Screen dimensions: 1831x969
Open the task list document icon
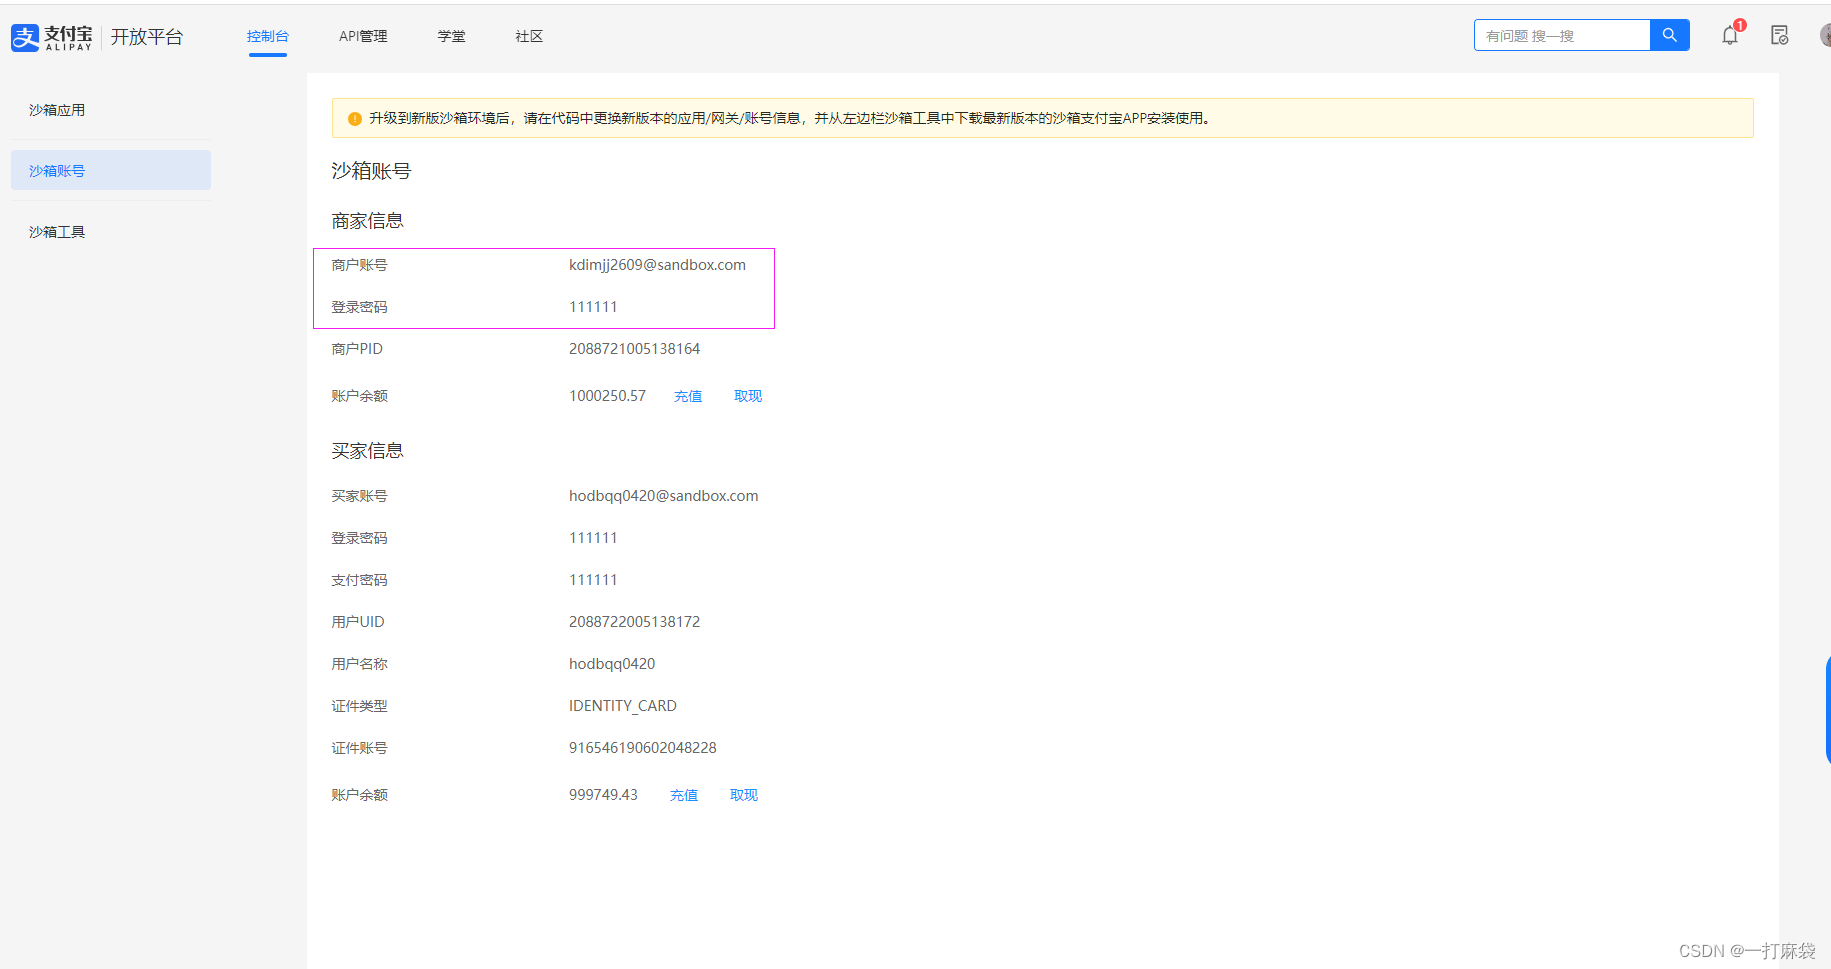coord(1780,35)
